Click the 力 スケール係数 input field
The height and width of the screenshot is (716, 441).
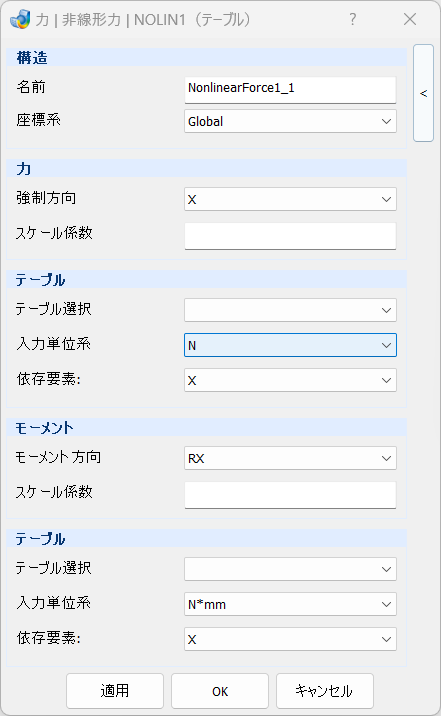(290, 236)
